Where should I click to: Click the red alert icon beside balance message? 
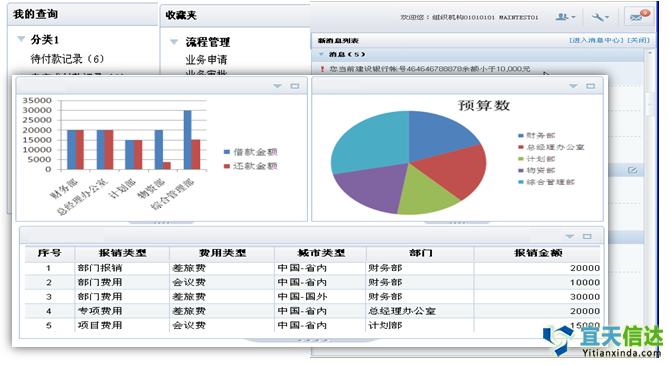(322, 69)
